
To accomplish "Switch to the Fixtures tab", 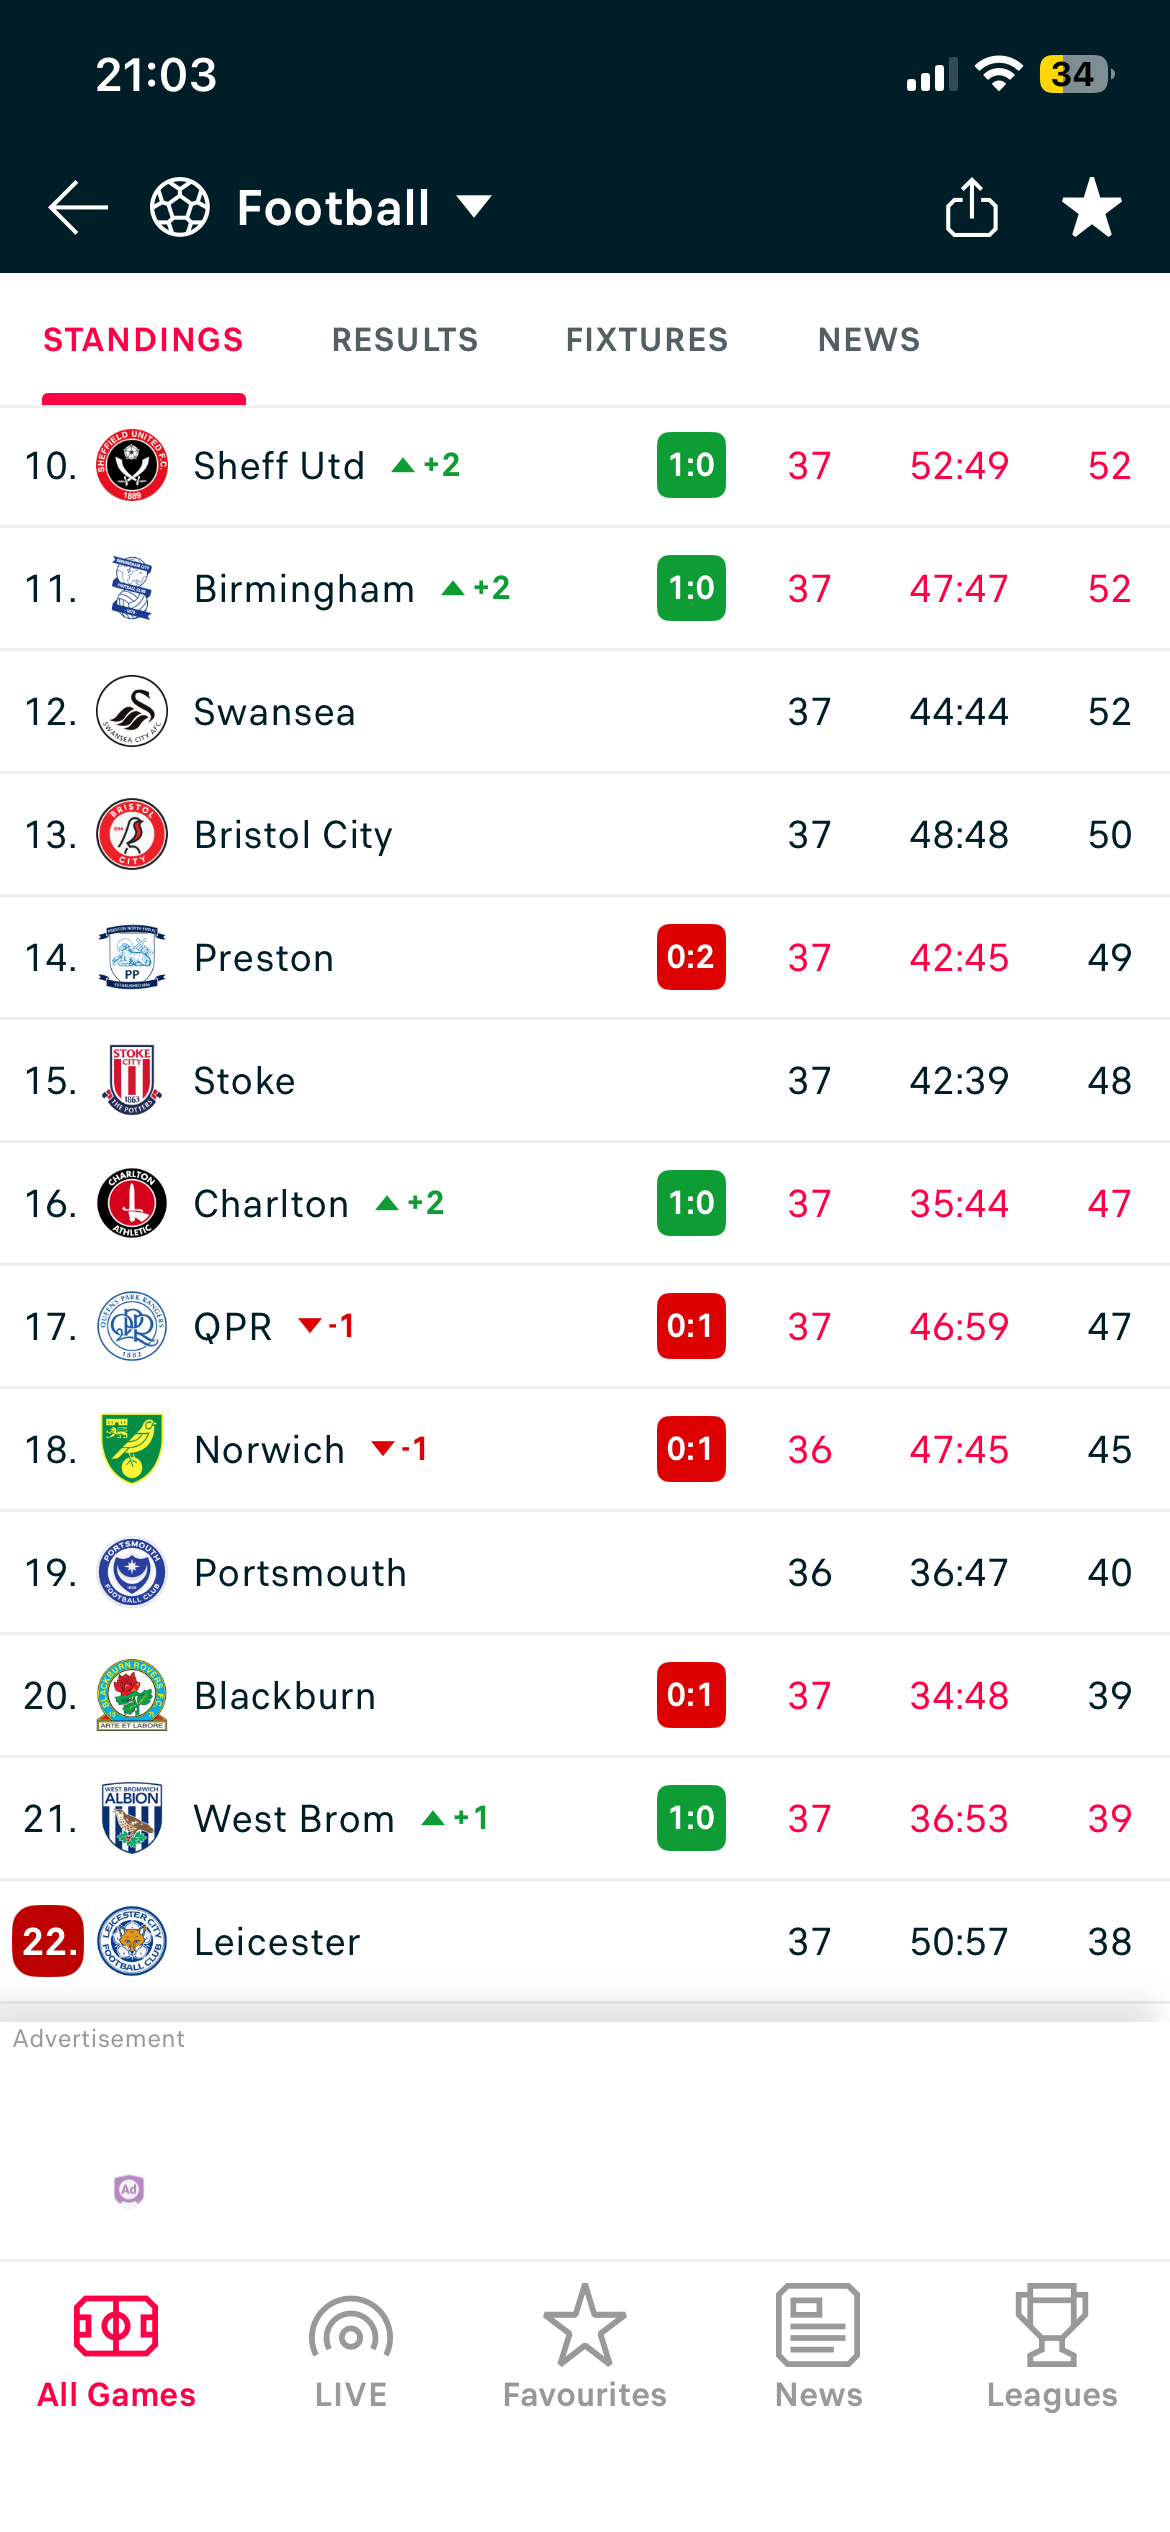I will [x=647, y=340].
